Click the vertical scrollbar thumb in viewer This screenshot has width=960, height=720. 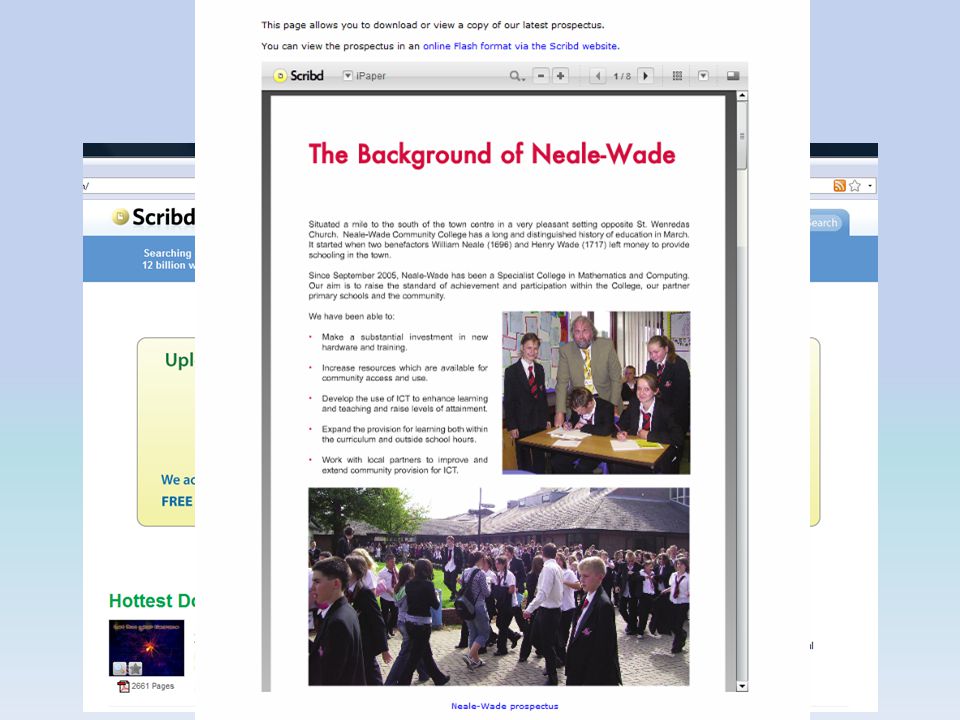click(742, 135)
